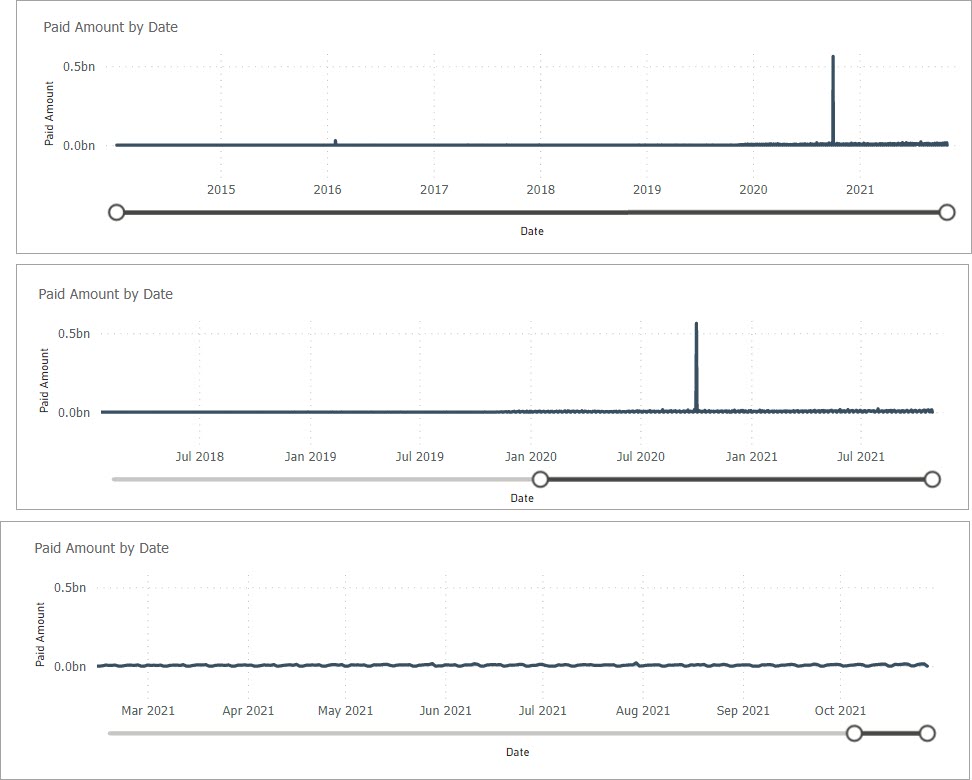Click the gray inactive track of the Mar 2021 chart slider

[476, 733]
